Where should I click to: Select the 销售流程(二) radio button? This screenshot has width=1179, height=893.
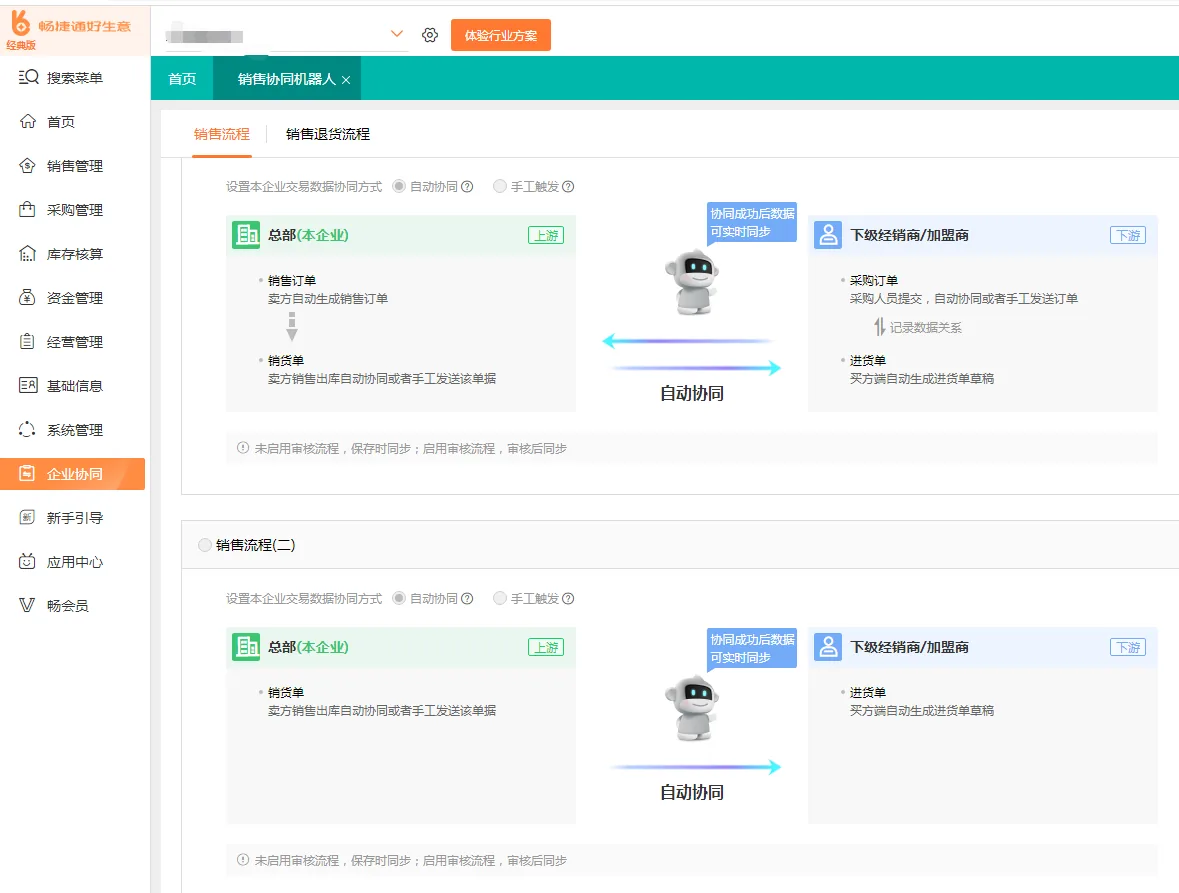coord(205,545)
